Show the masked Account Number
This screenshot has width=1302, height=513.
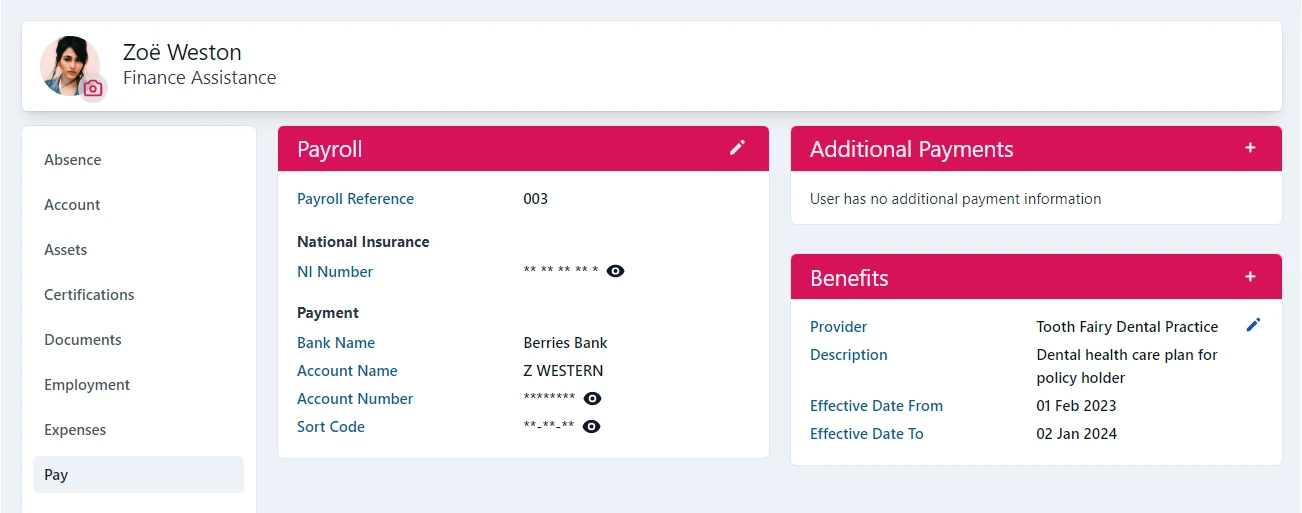coord(592,399)
